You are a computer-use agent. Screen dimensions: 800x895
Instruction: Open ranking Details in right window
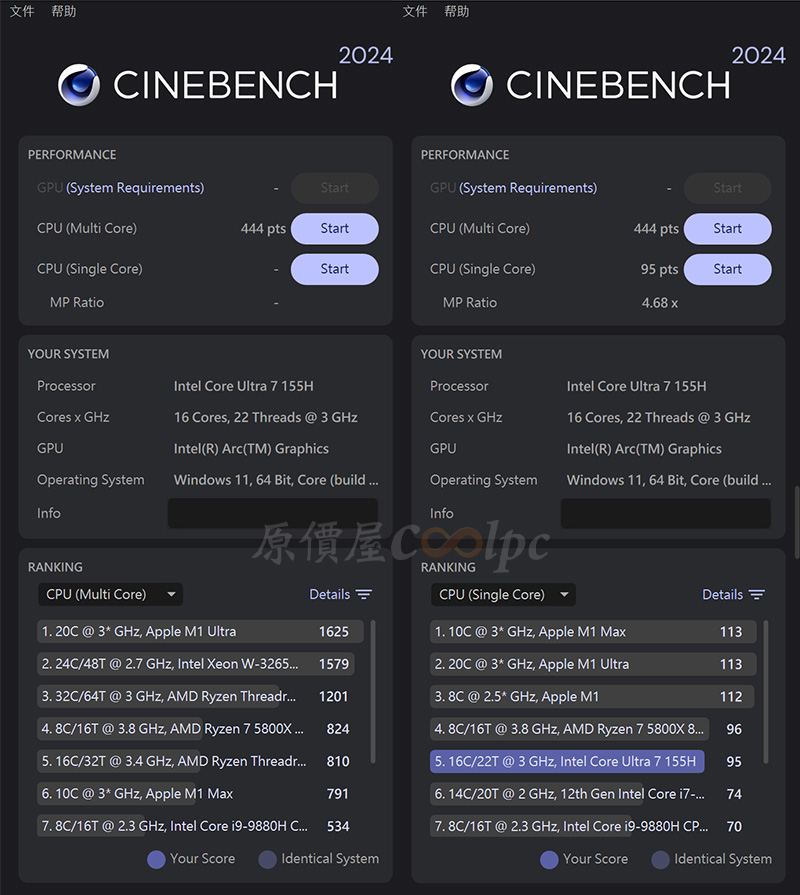pyautogui.click(x=722, y=594)
